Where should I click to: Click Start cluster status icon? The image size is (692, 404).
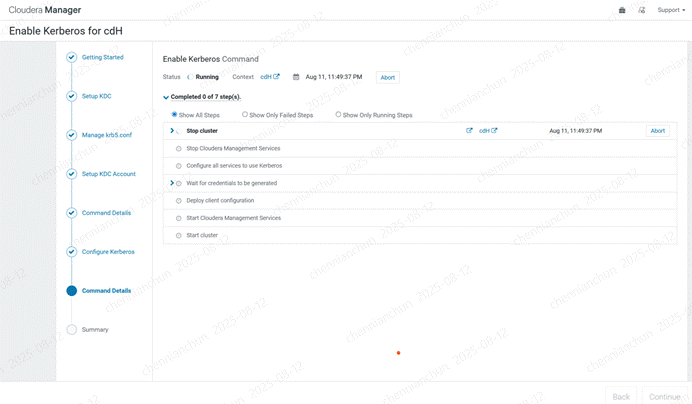(x=179, y=236)
